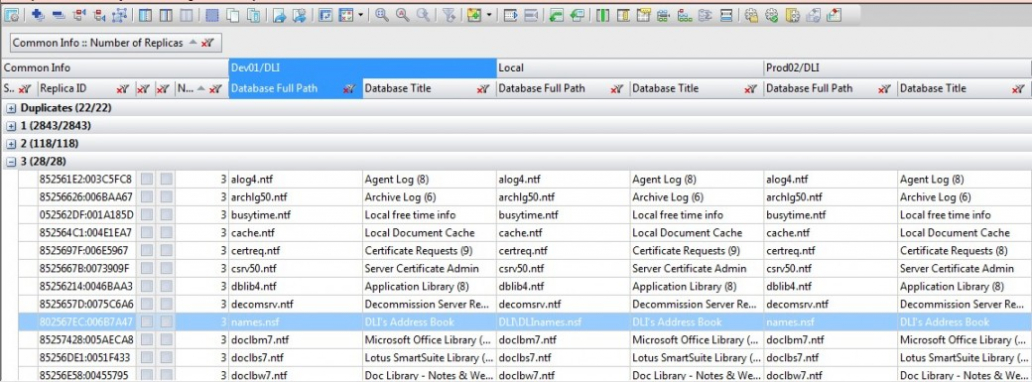Tick the first checkbox in decomsrv.ntf row
The height and width of the screenshot is (382, 1032).
[146, 304]
